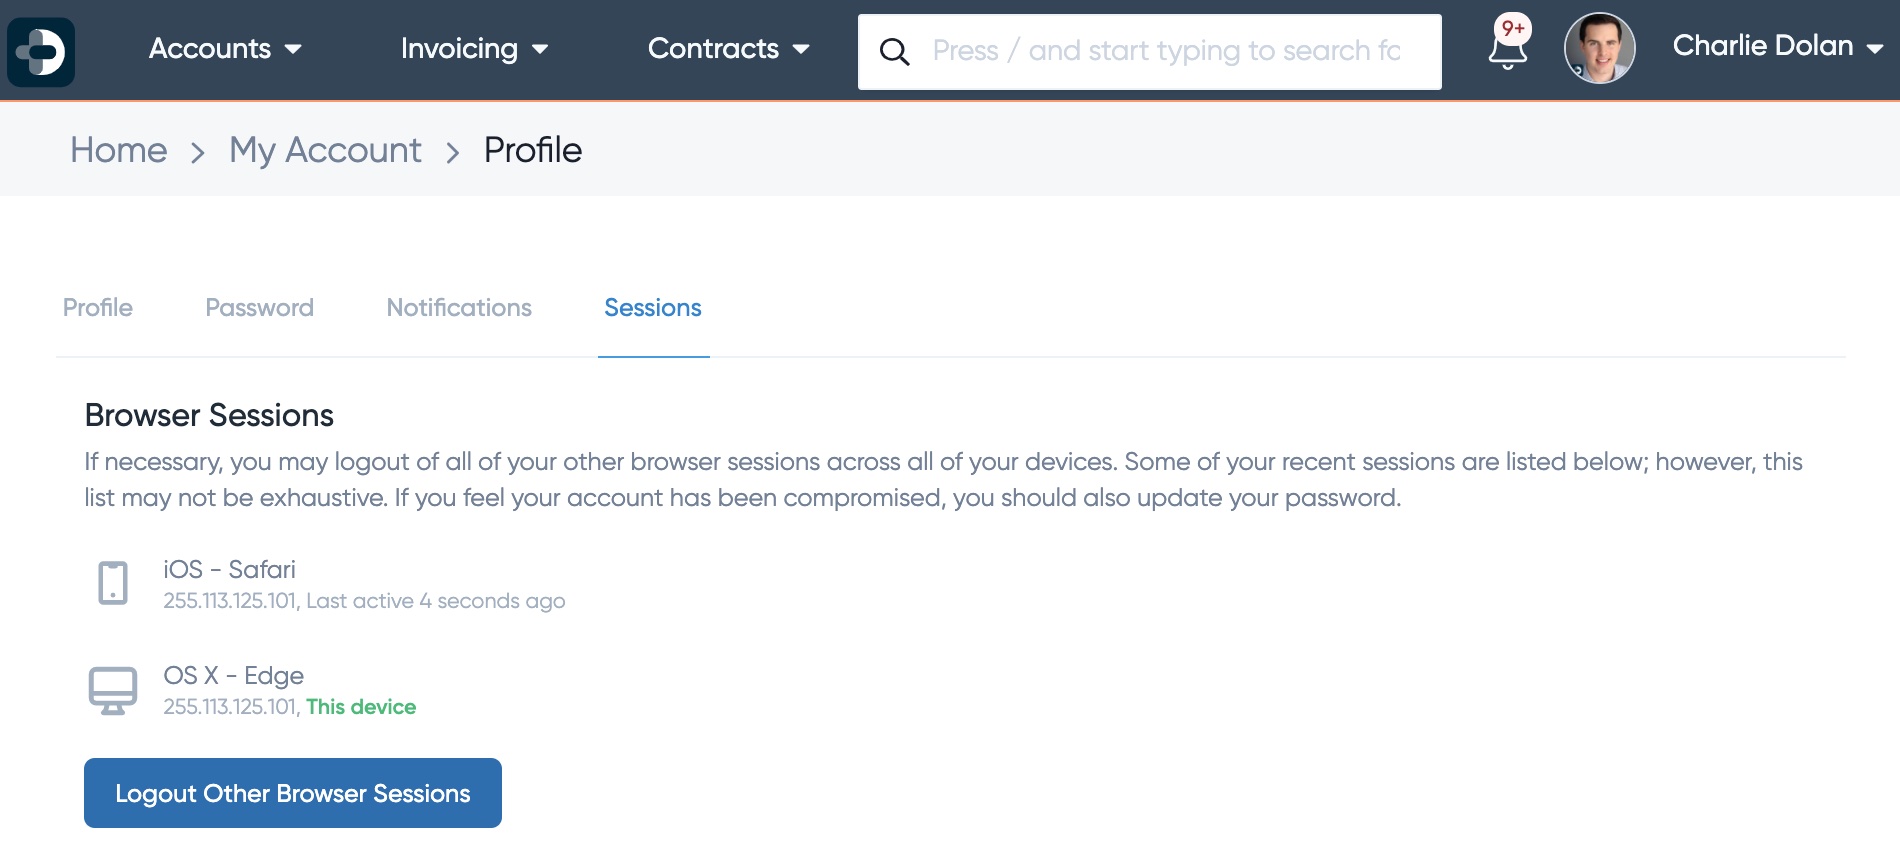
Task: Select the Sessions tab
Action: (653, 308)
